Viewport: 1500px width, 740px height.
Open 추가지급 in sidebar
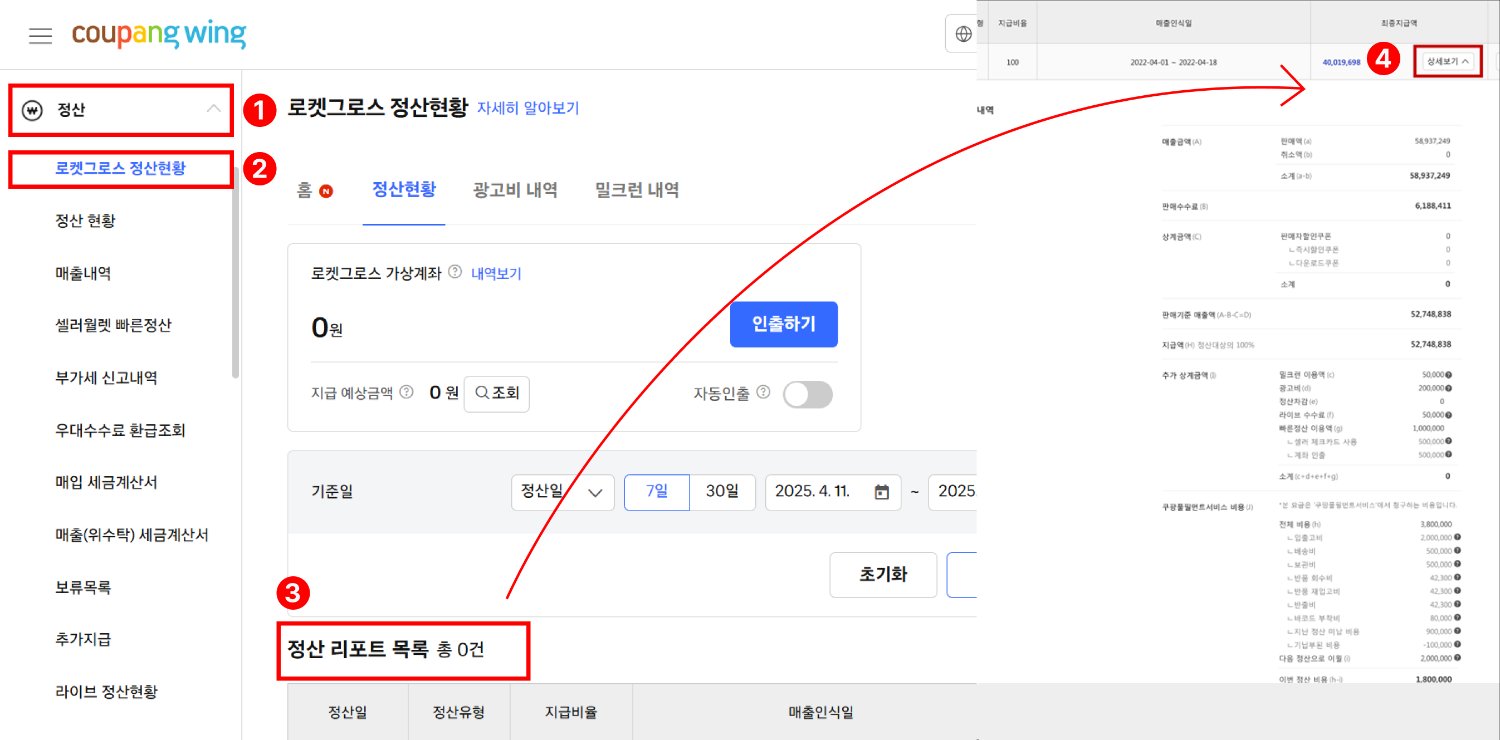[83, 639]
